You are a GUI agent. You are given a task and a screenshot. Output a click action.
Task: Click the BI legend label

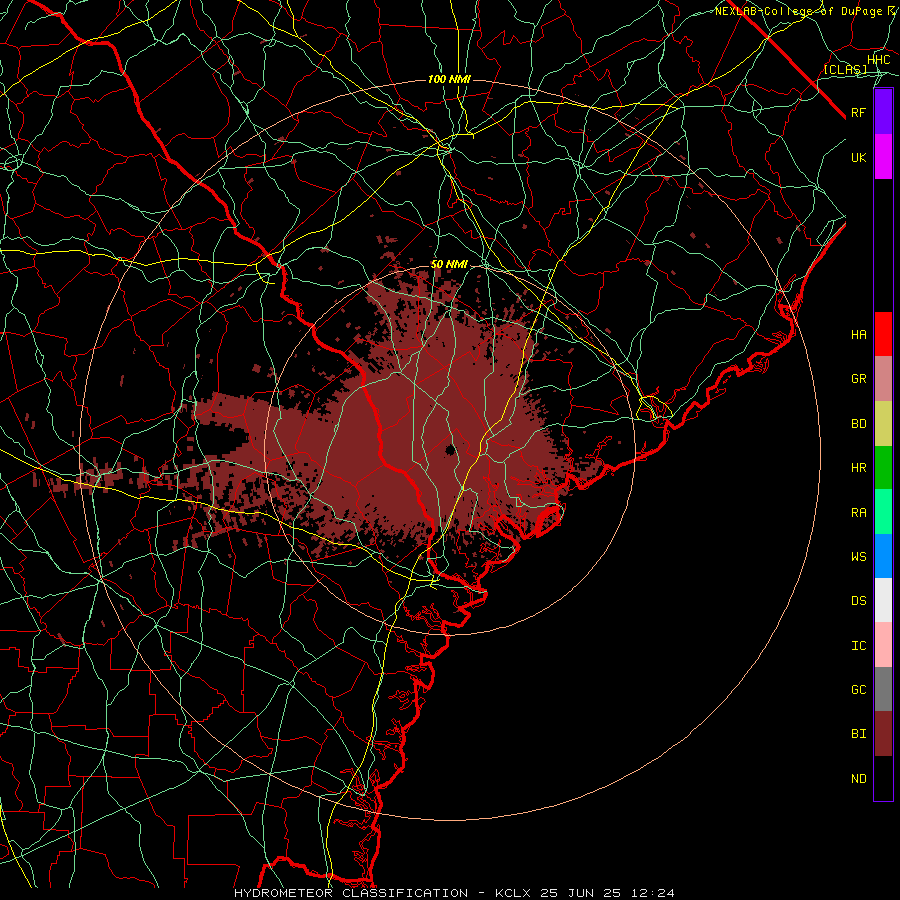pos(858,734)
